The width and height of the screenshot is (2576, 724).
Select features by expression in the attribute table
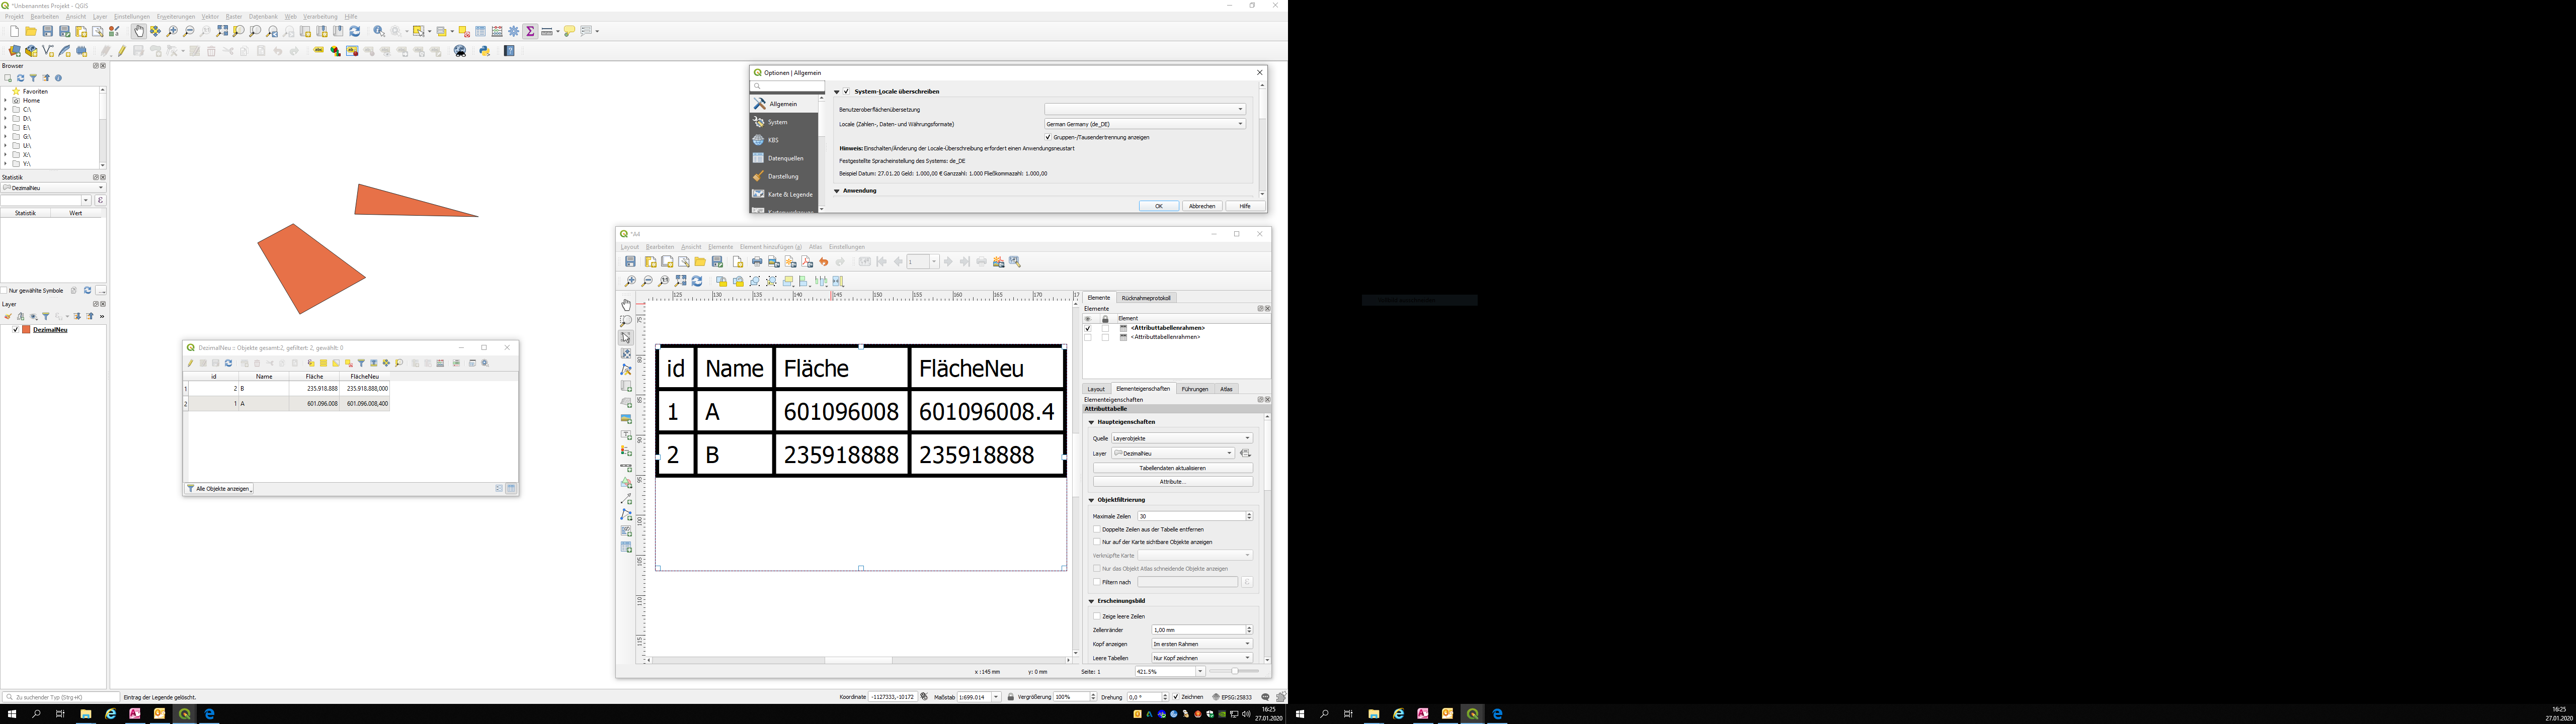click(311, 363)
